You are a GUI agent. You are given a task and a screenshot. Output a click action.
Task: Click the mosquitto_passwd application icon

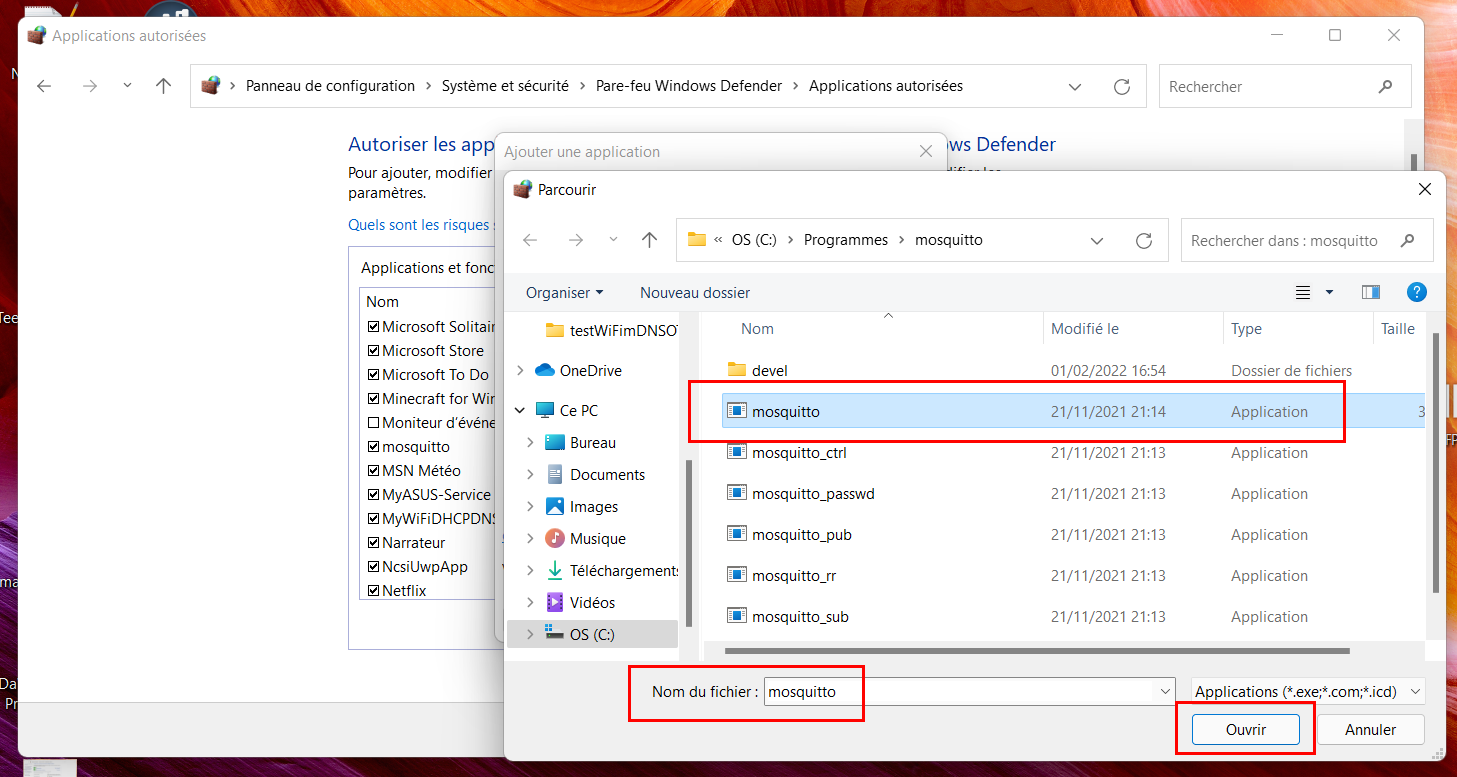737,493
